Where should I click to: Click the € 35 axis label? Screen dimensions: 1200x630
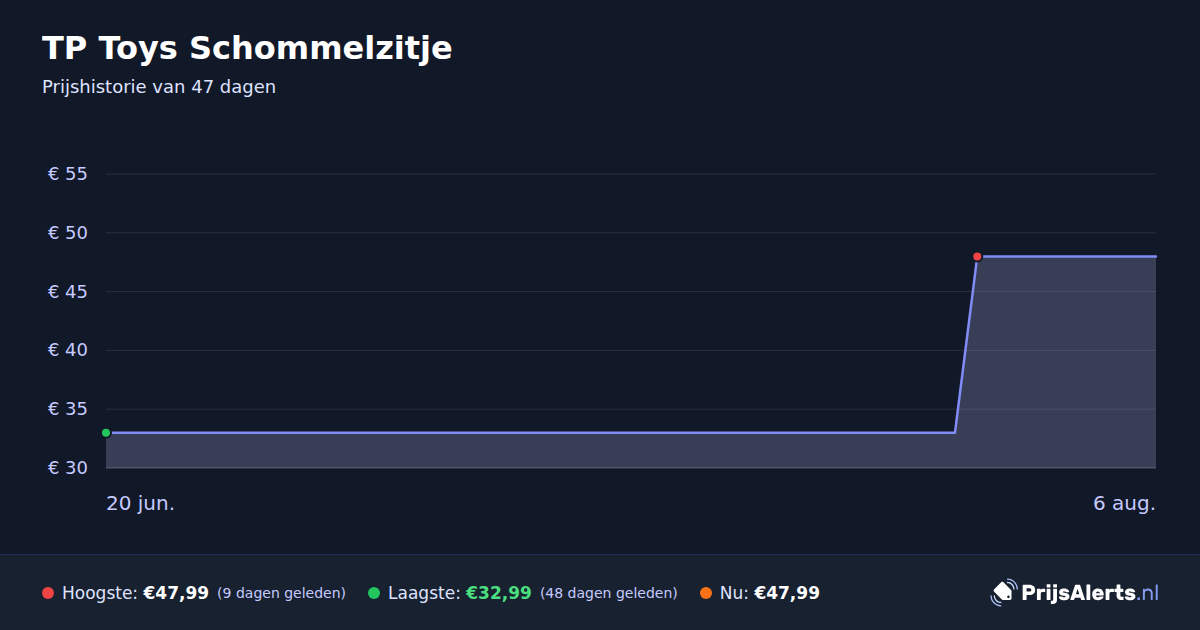pyautogui.click(x=68, y=409)
